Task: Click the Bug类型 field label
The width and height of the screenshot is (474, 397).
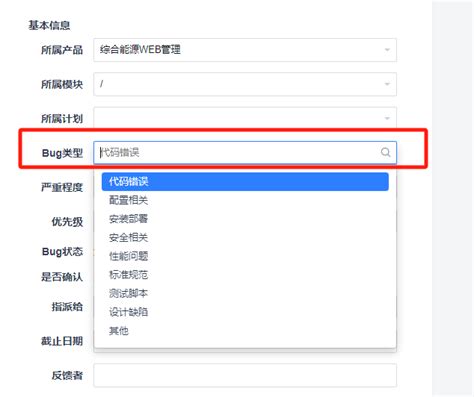Action: (x=62, y=153)
